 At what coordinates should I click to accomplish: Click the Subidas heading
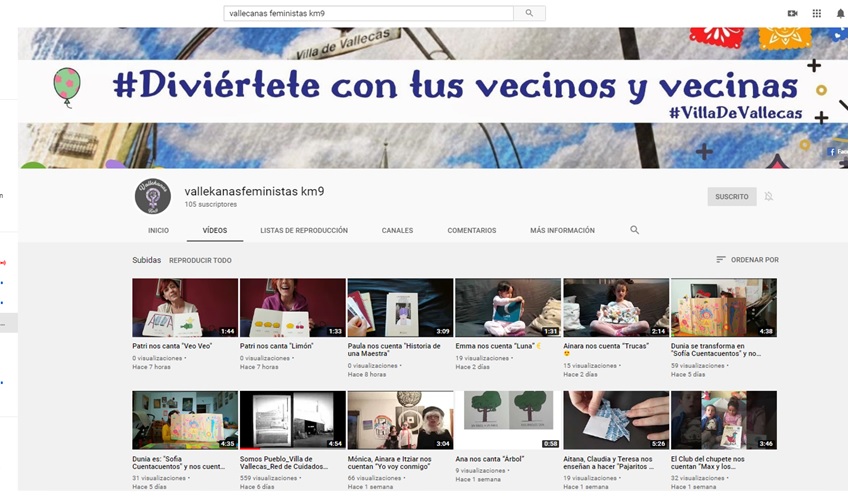147,260
